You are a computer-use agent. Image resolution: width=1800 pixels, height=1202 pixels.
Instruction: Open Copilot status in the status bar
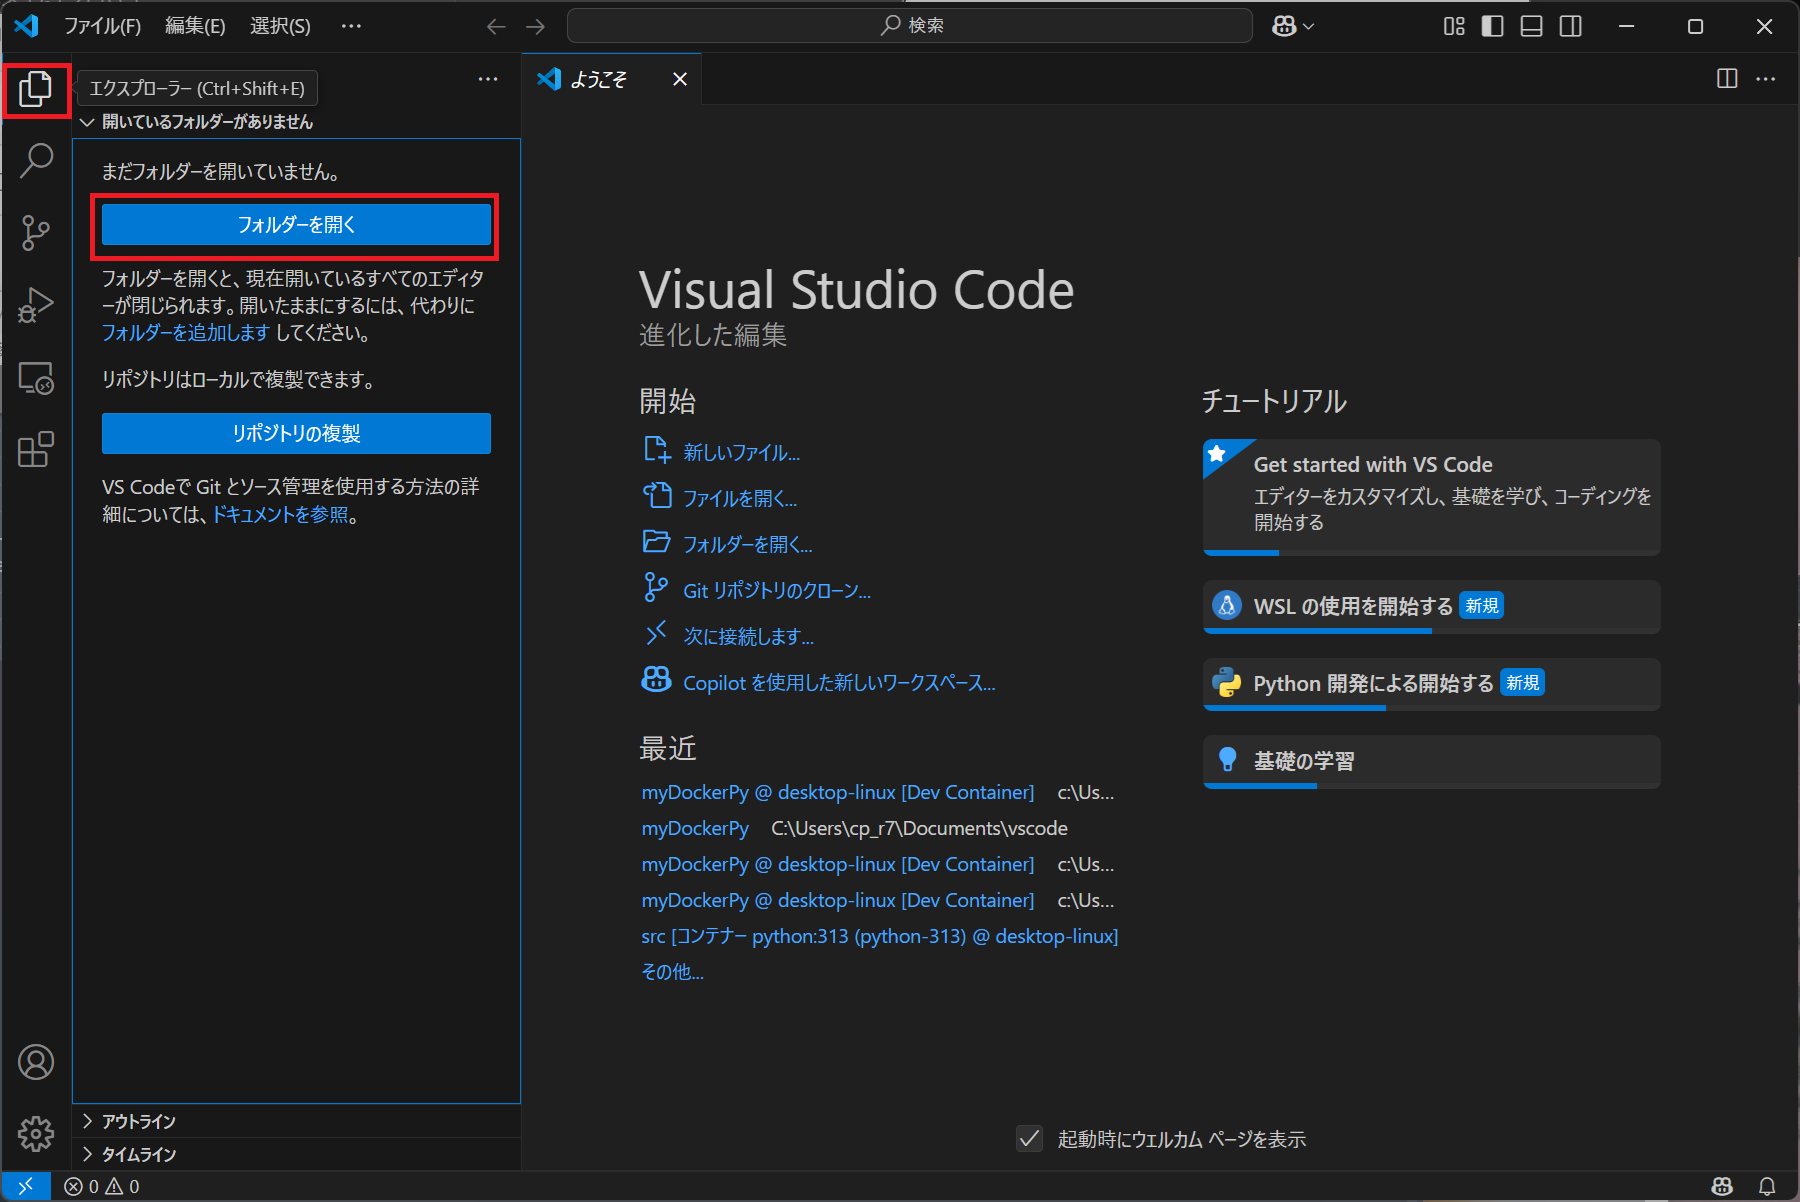tap(1722, 1186)
